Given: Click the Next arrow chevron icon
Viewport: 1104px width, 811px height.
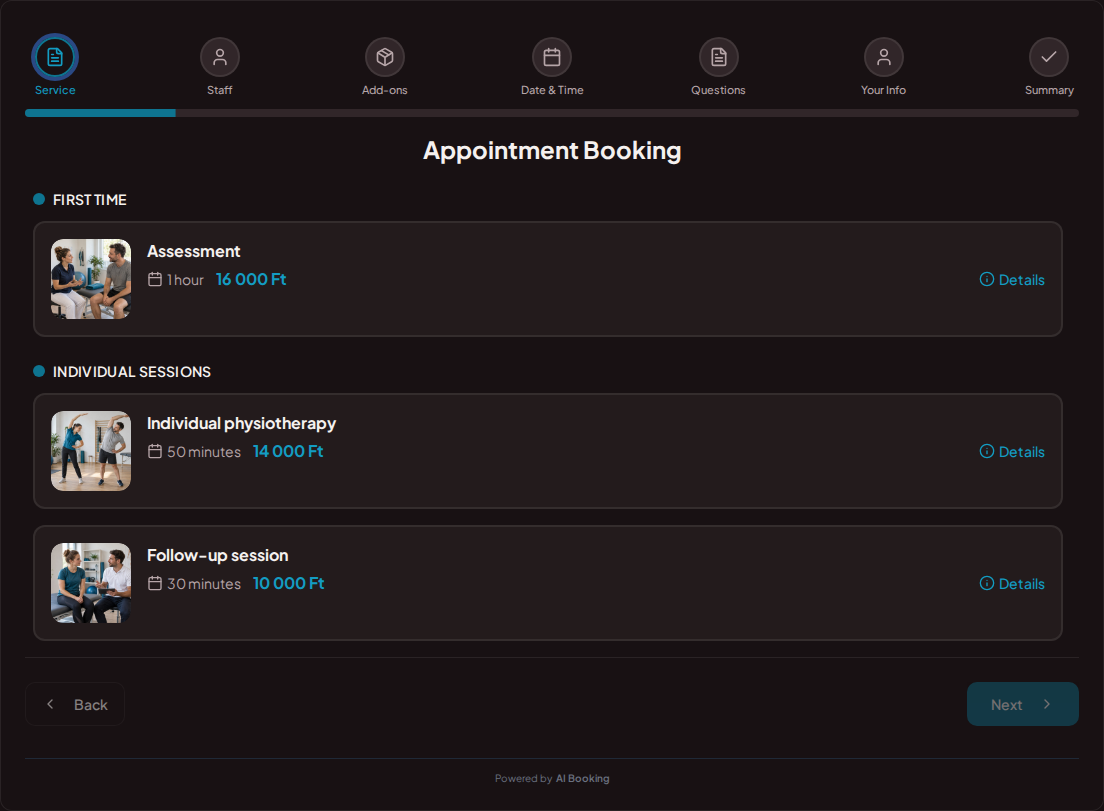Looking at the screenshot, I should pos(1047,704).
